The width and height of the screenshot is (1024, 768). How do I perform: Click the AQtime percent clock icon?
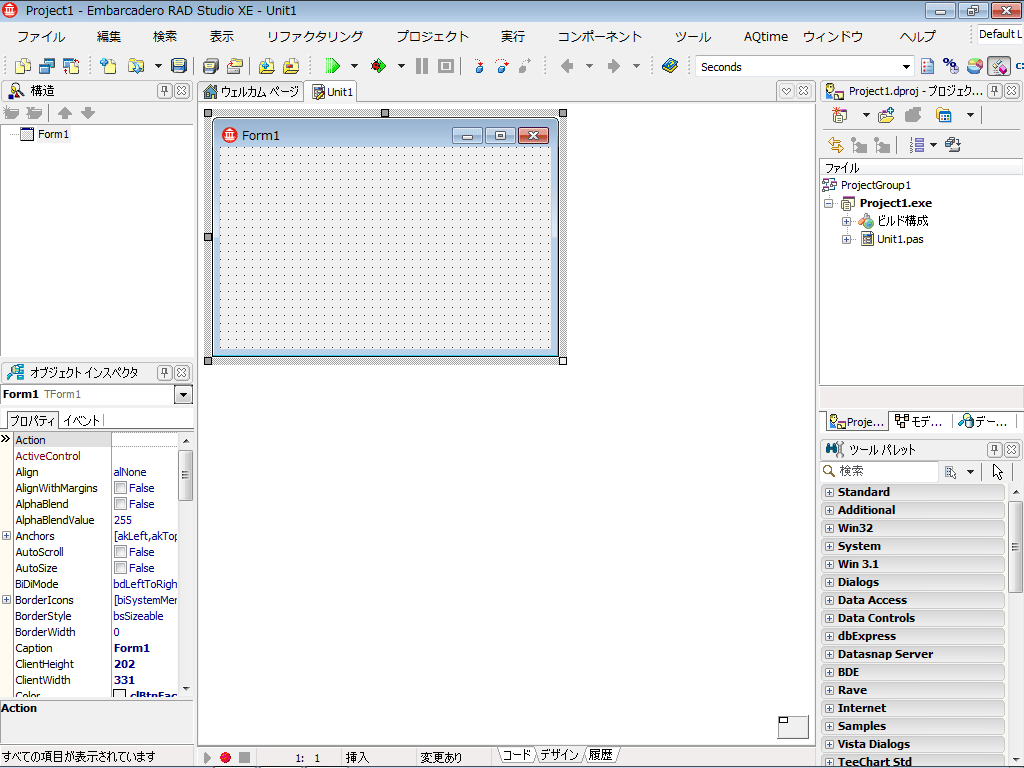951,66
